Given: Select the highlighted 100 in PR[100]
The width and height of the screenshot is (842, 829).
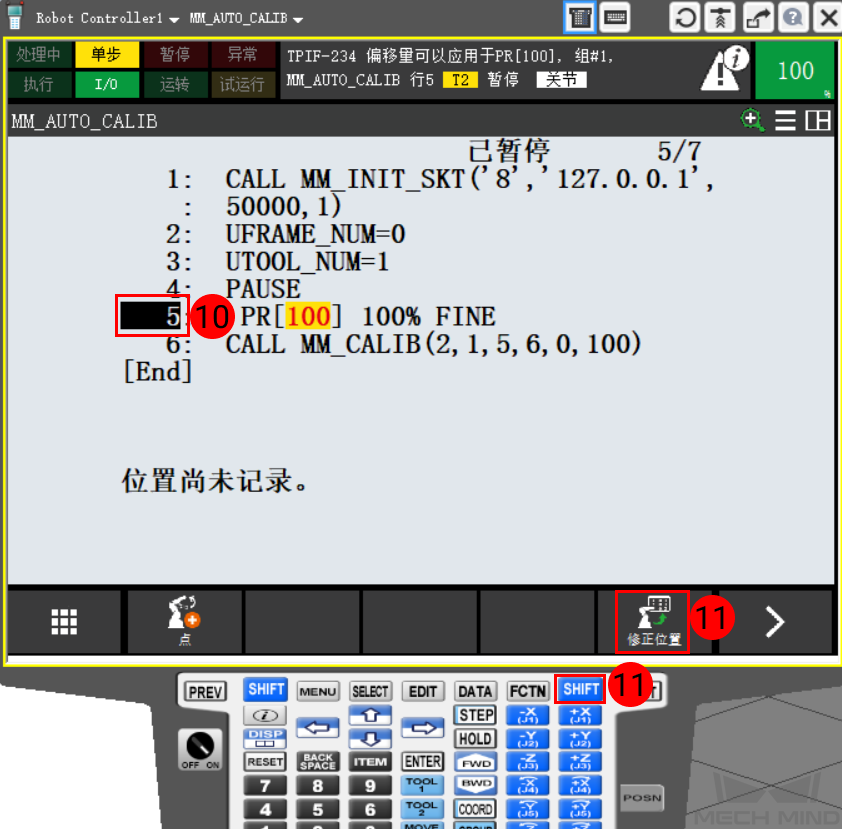Looking at the screenshot, I should 308,316.
